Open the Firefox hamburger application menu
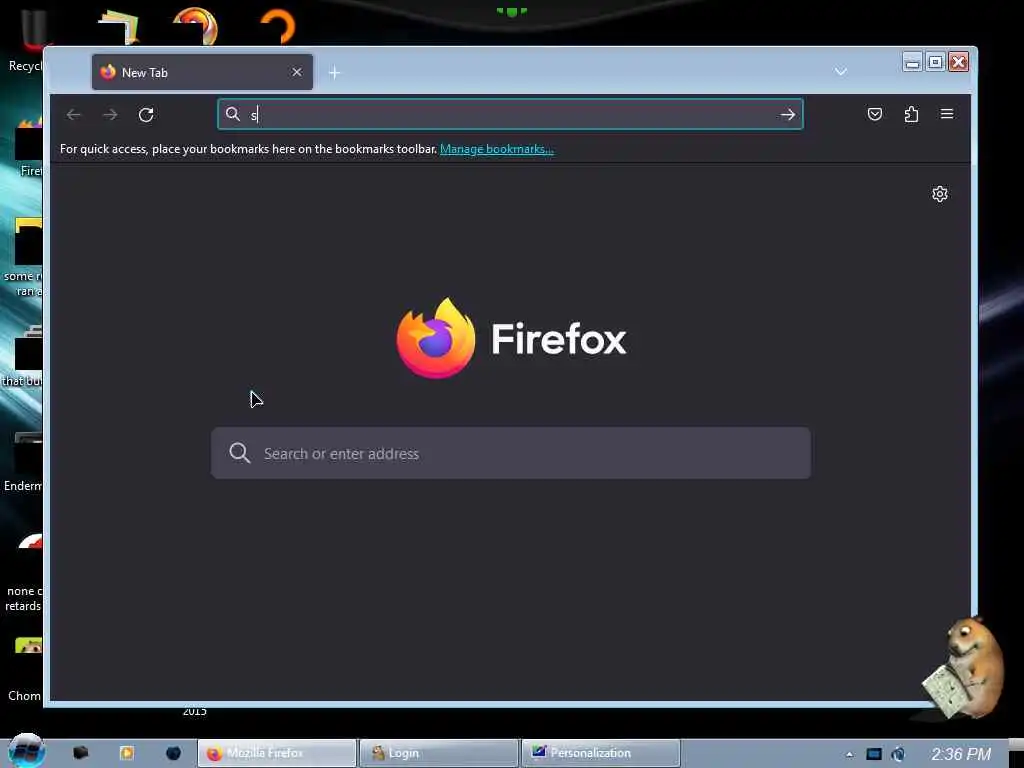 click(x=947, y=114)
